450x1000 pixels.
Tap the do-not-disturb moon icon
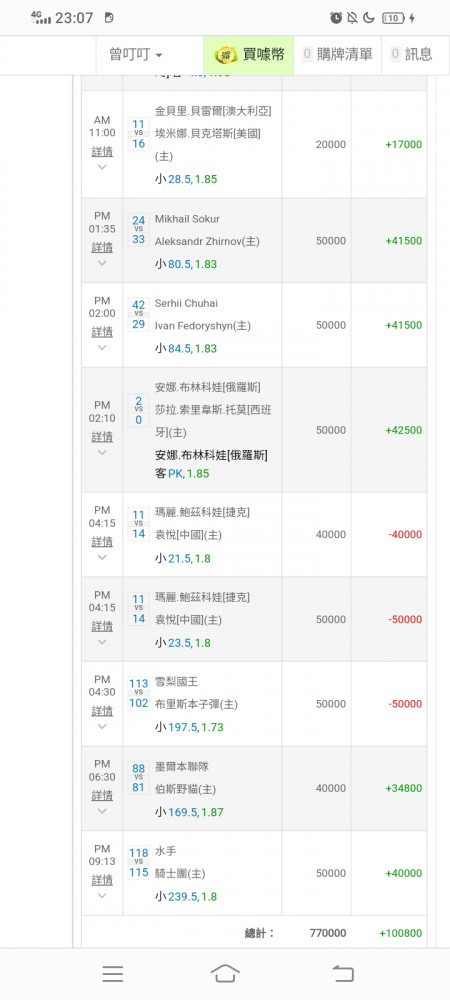368,18
